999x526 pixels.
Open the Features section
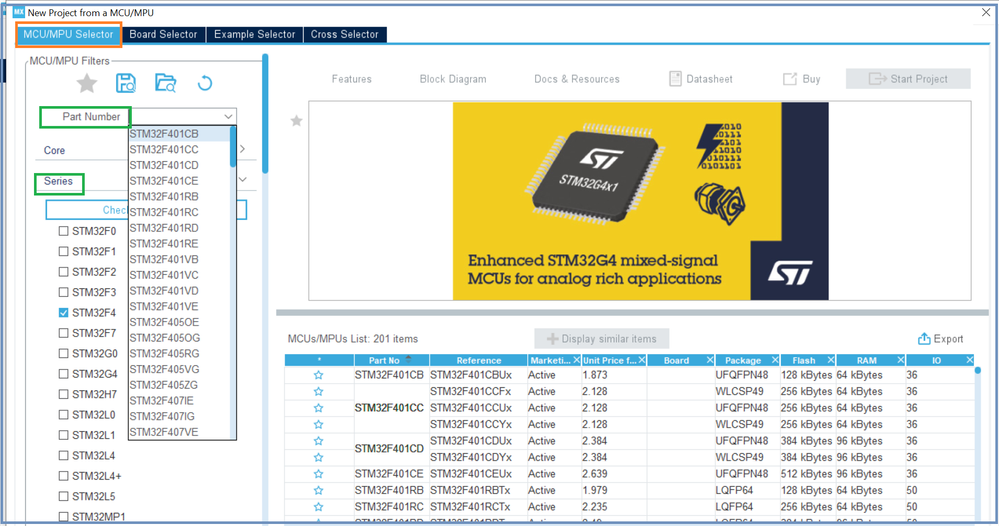pos(352,79)
